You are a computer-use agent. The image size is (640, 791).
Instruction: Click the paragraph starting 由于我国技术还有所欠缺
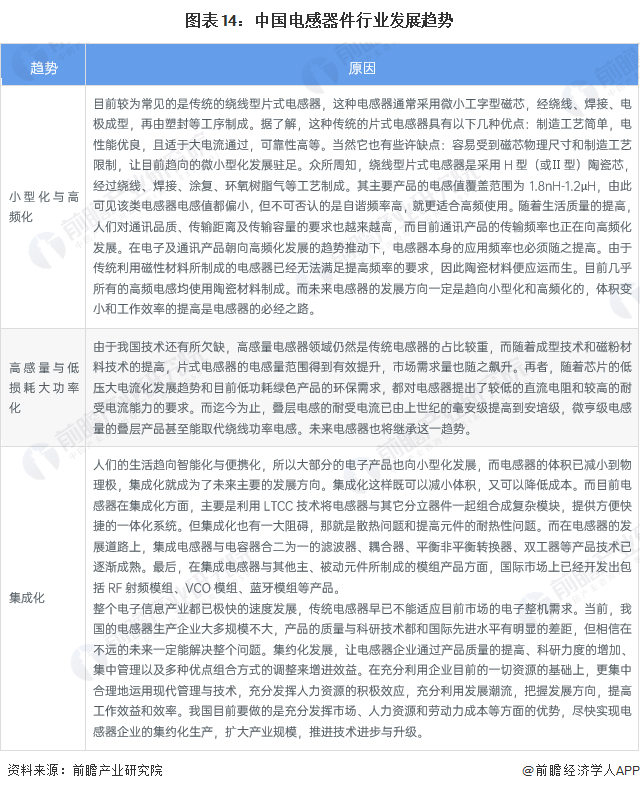tap(362, 387)
